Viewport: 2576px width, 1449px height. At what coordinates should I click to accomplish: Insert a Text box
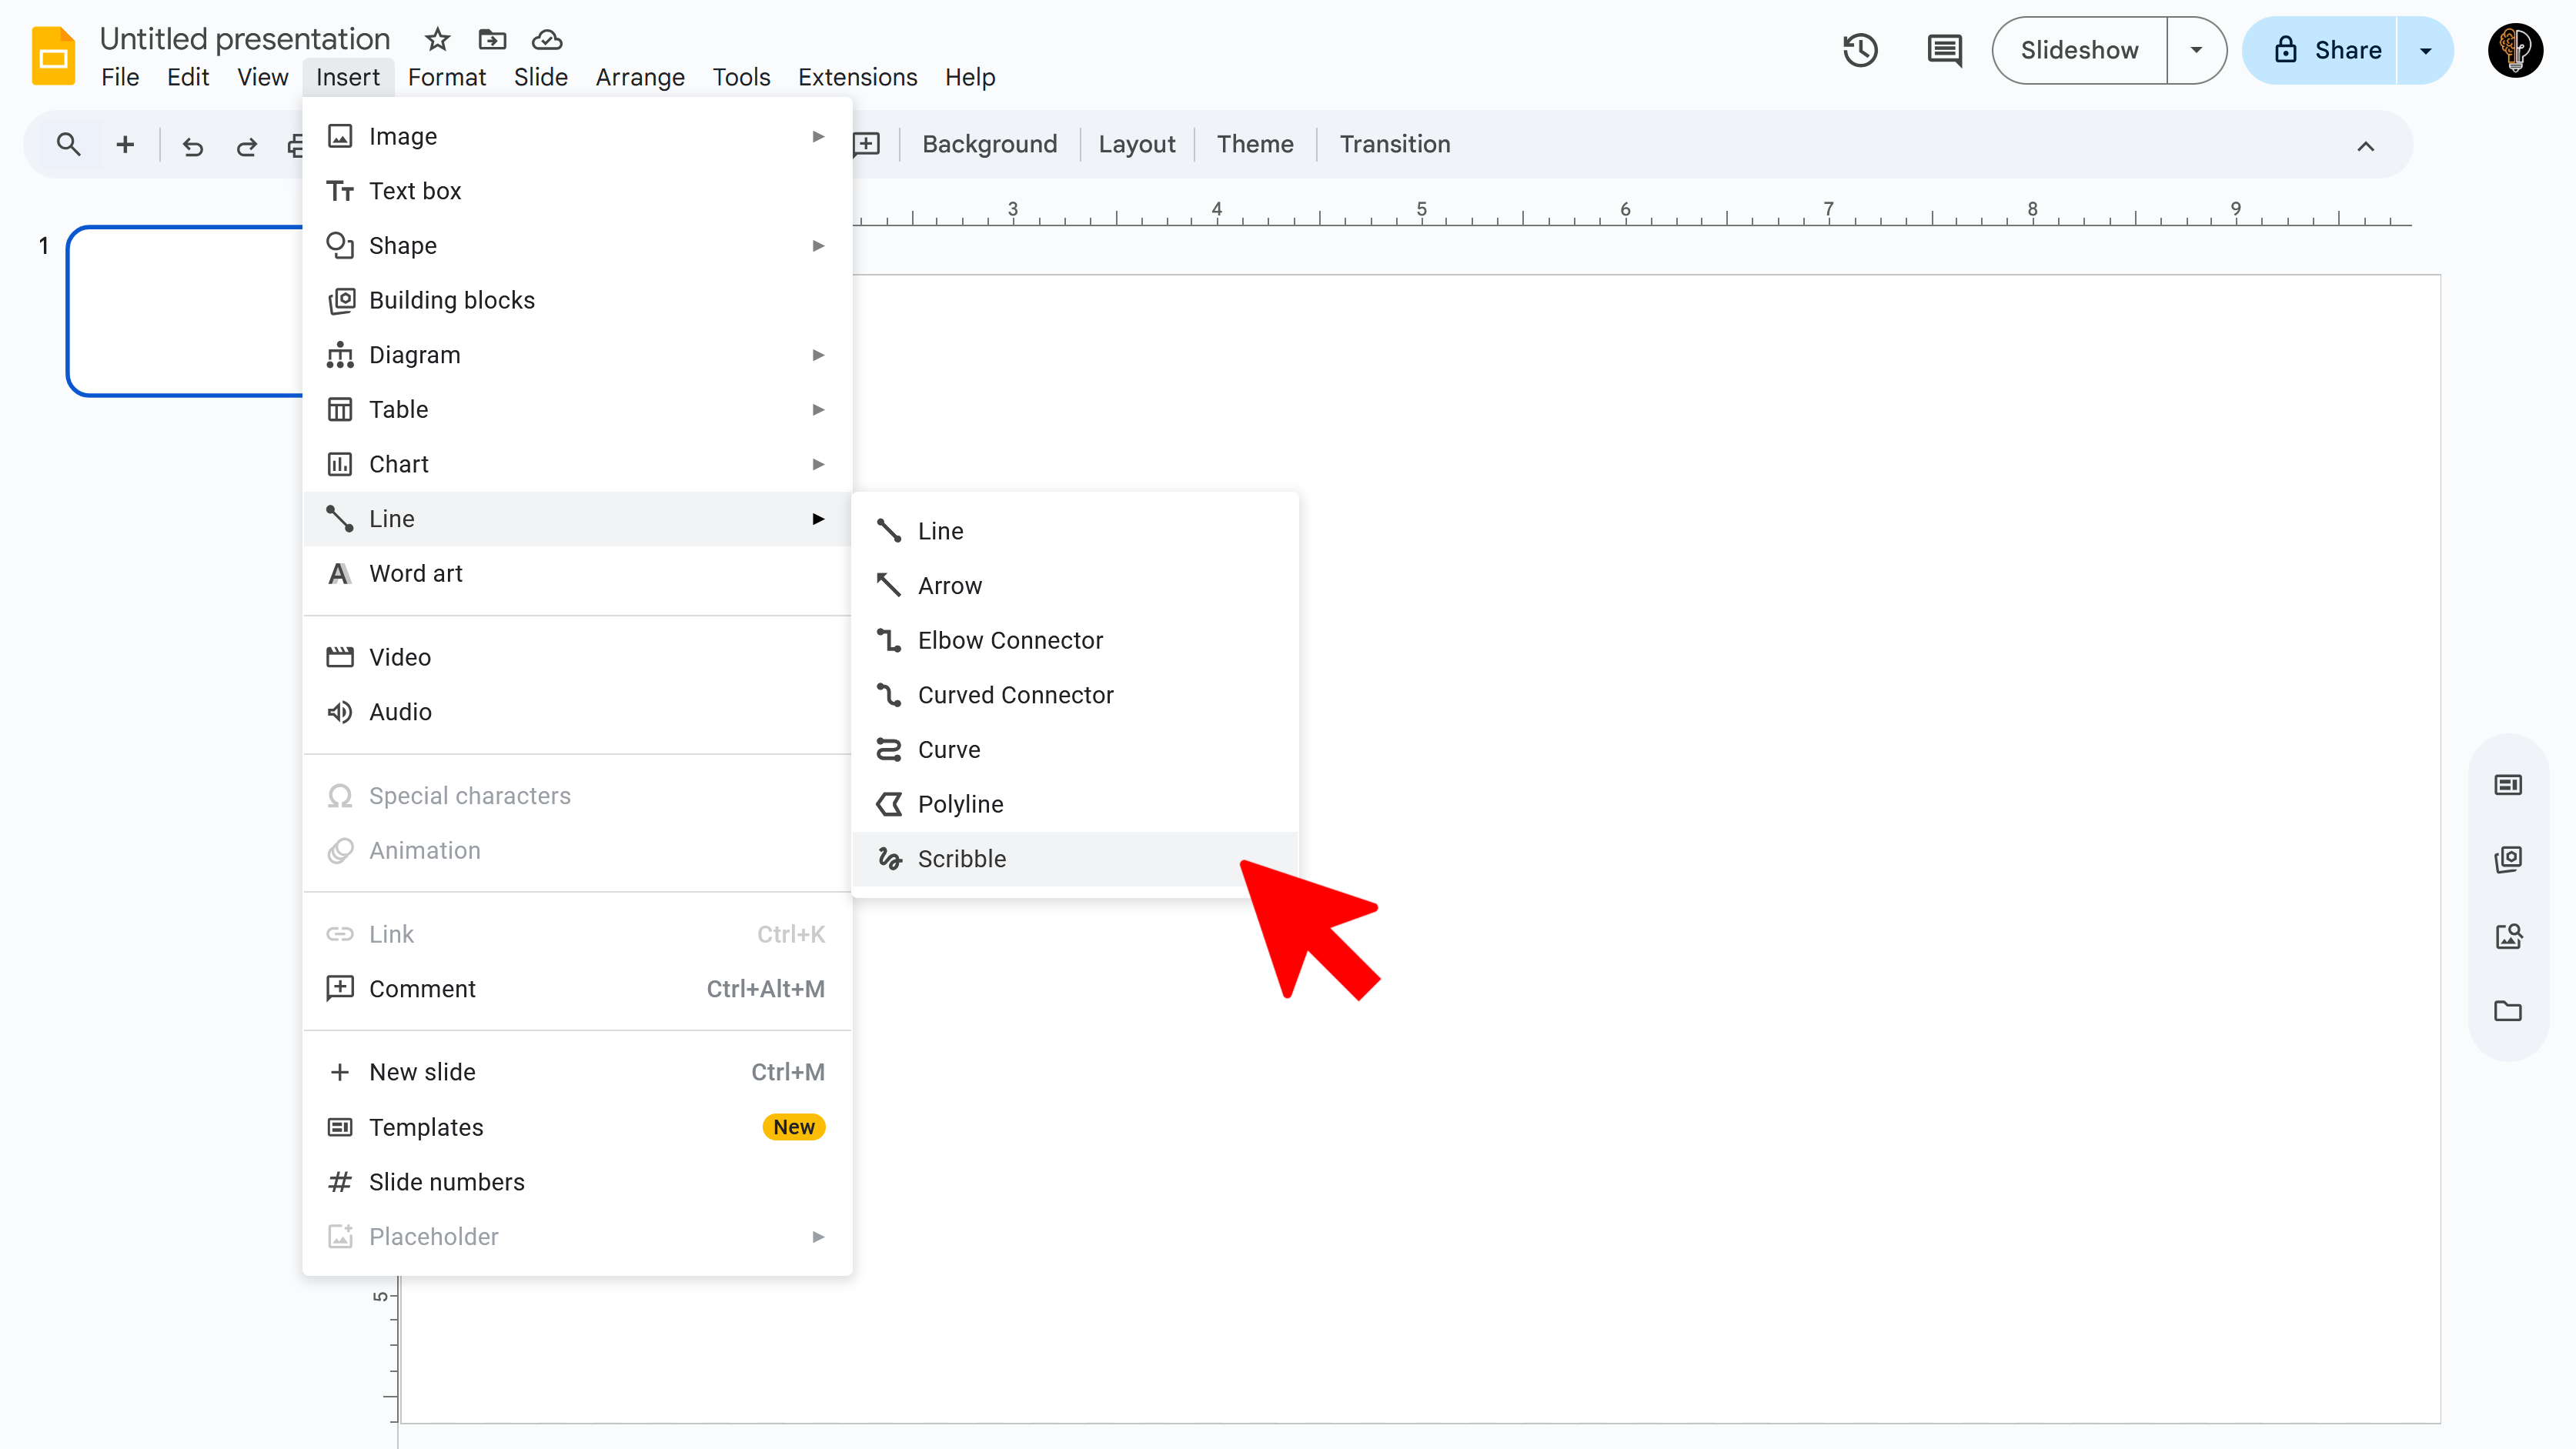coord(577,191)
